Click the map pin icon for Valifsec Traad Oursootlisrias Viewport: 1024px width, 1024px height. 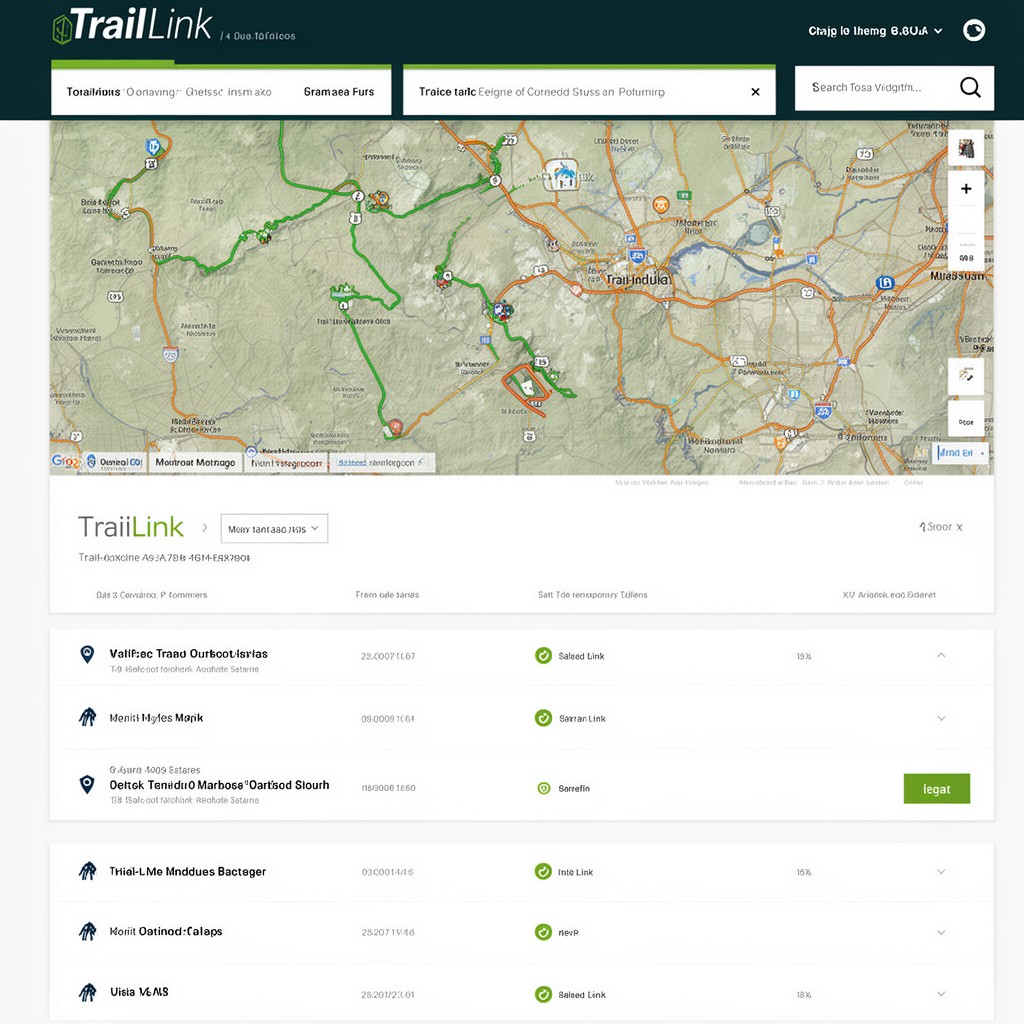point(87,654)
